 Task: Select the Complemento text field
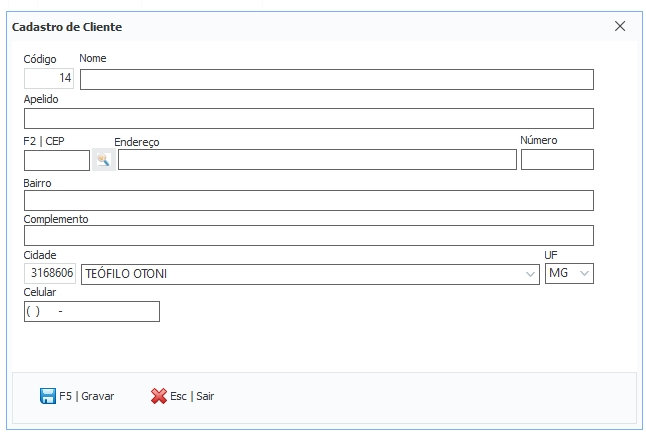tap(308, 236)
